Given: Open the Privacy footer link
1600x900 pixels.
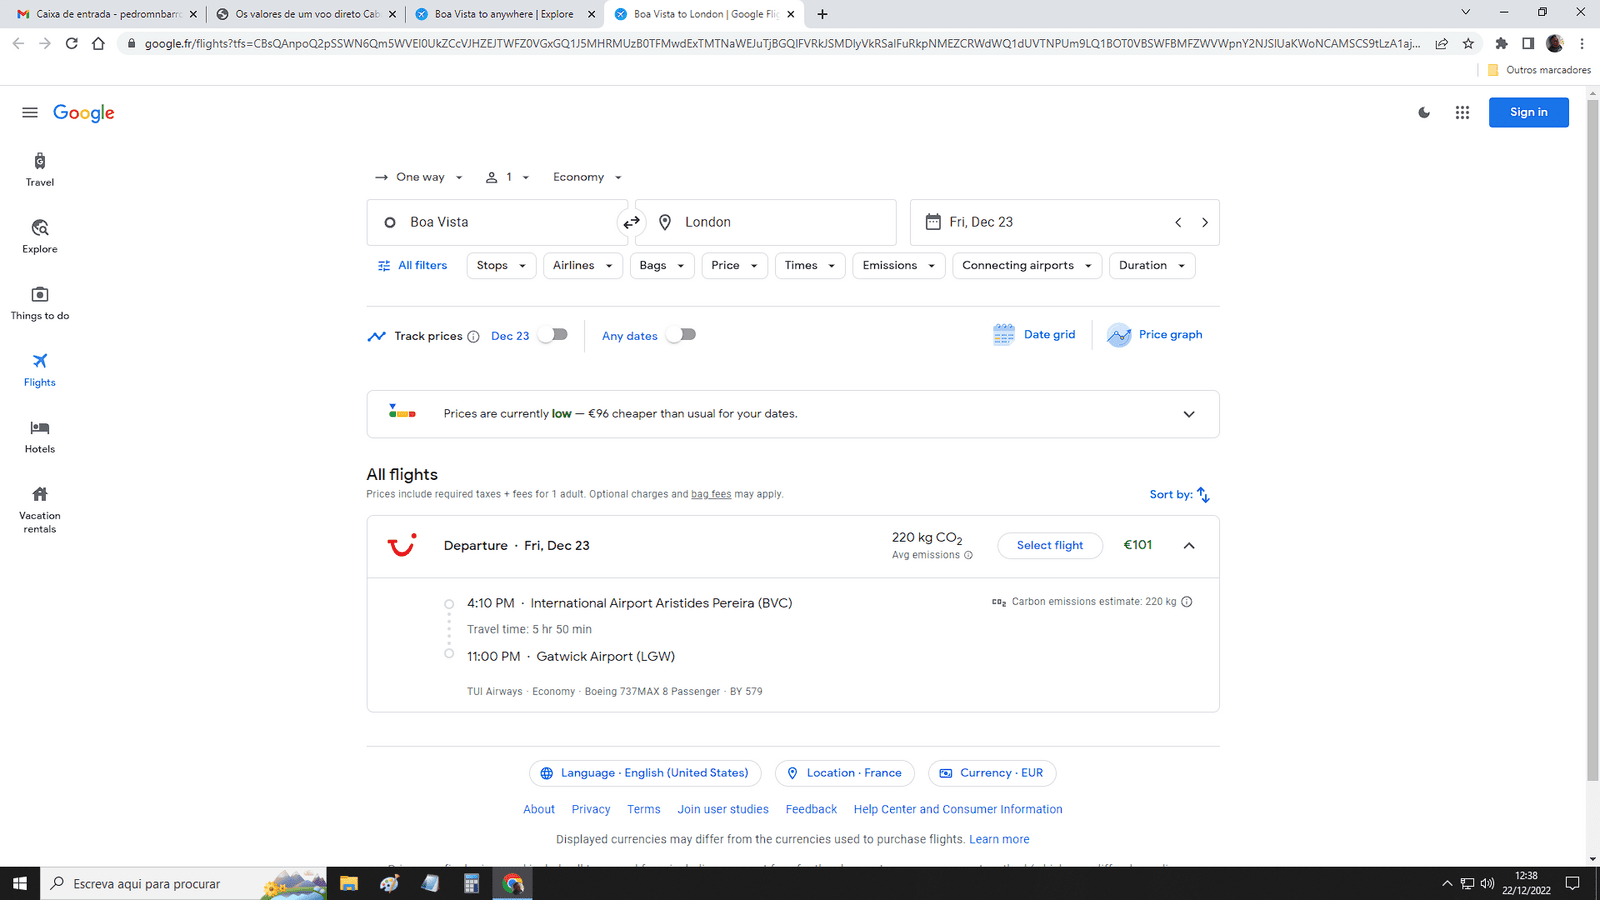Looking at the screenshot, I should pyautogui.click(x=591, y=810).
